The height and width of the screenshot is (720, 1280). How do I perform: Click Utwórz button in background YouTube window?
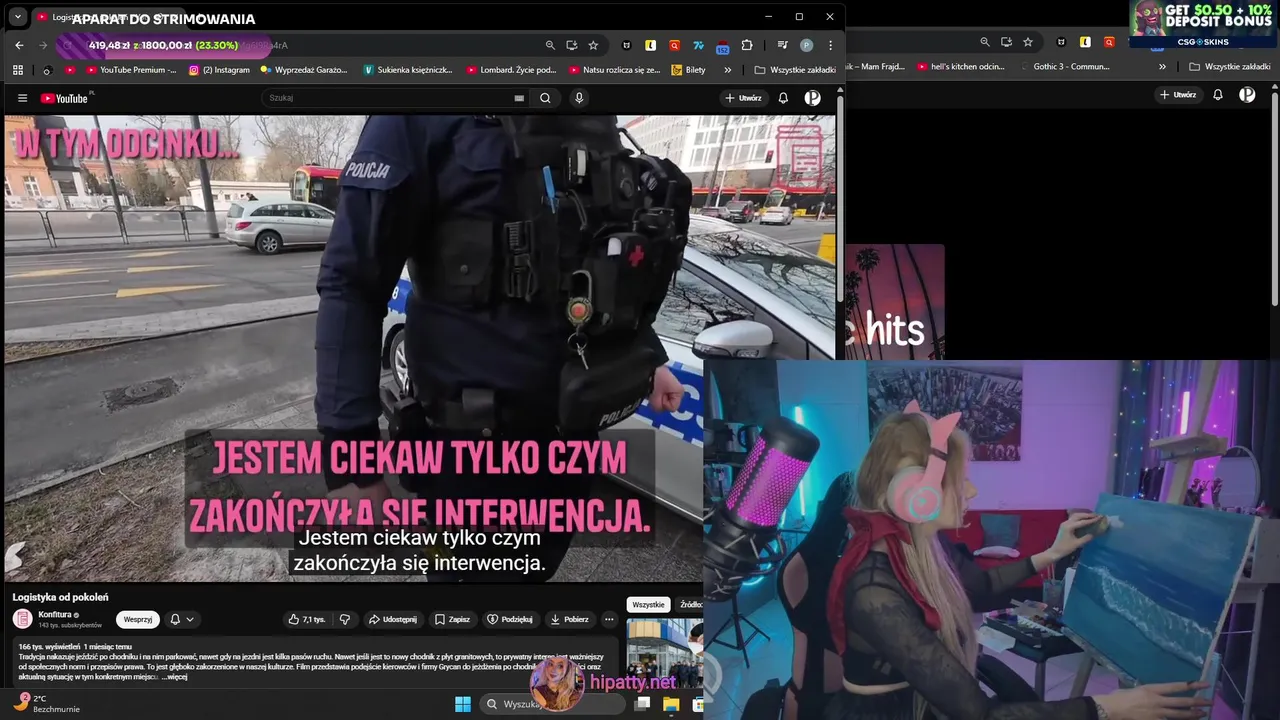1178,95
